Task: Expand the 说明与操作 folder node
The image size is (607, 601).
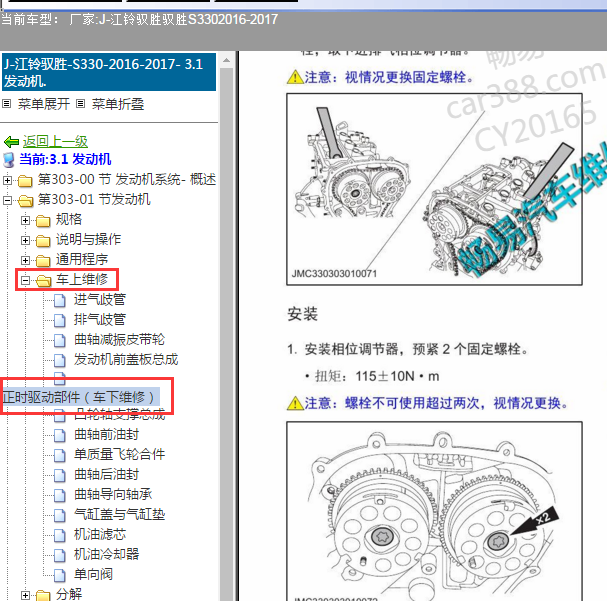Action: 25,241
